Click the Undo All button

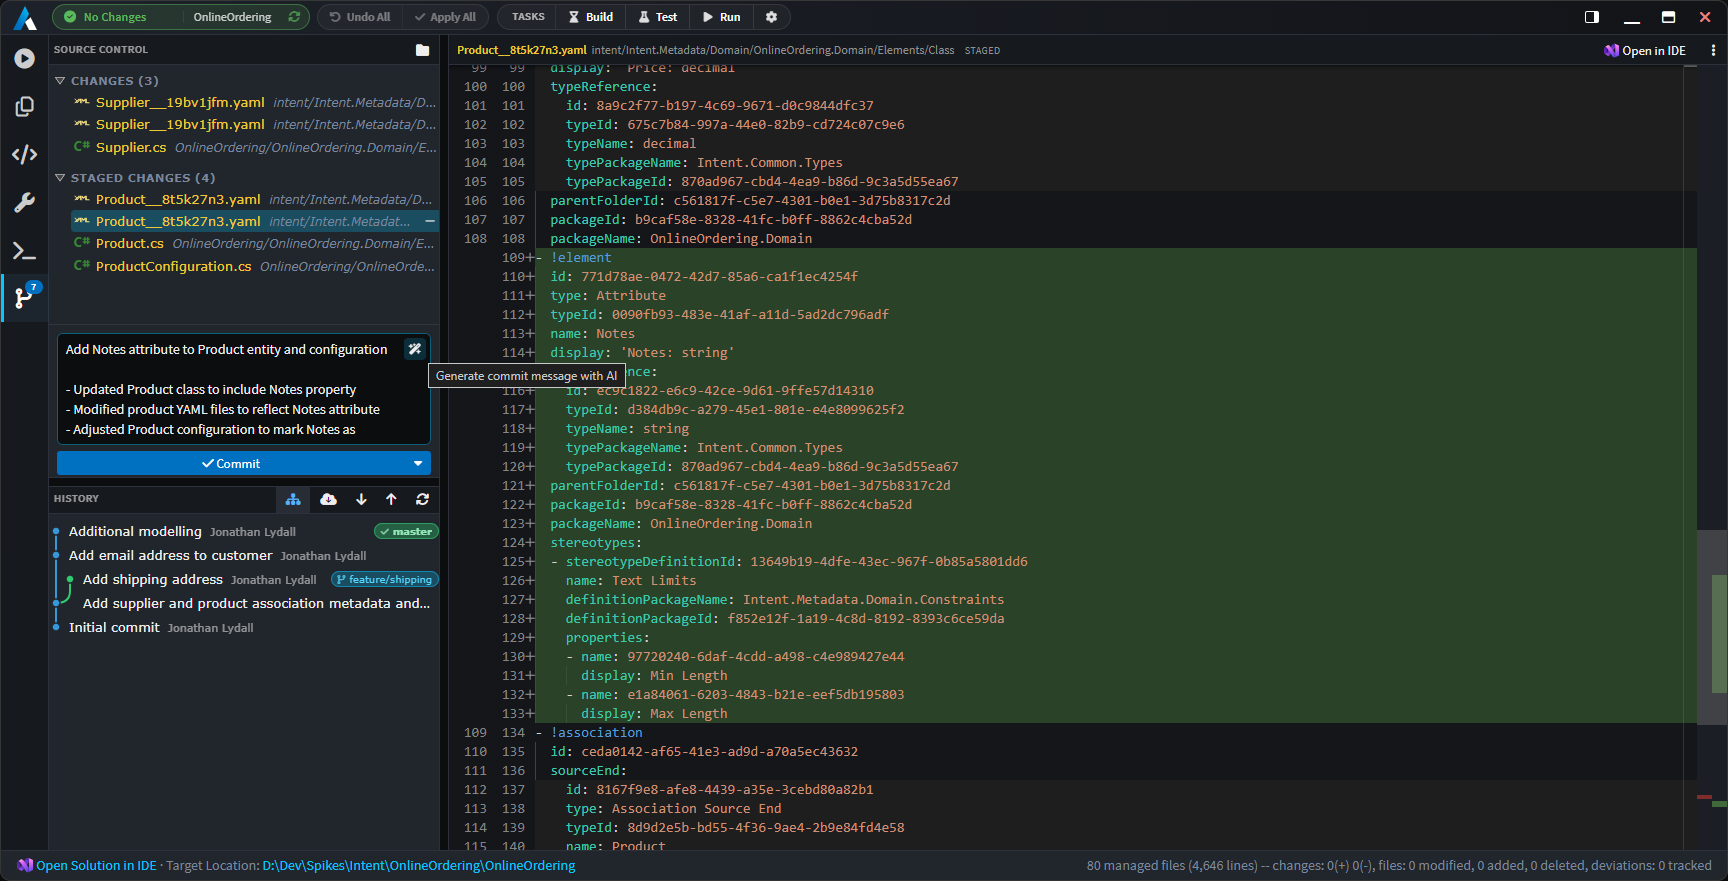tap(360, 17)
